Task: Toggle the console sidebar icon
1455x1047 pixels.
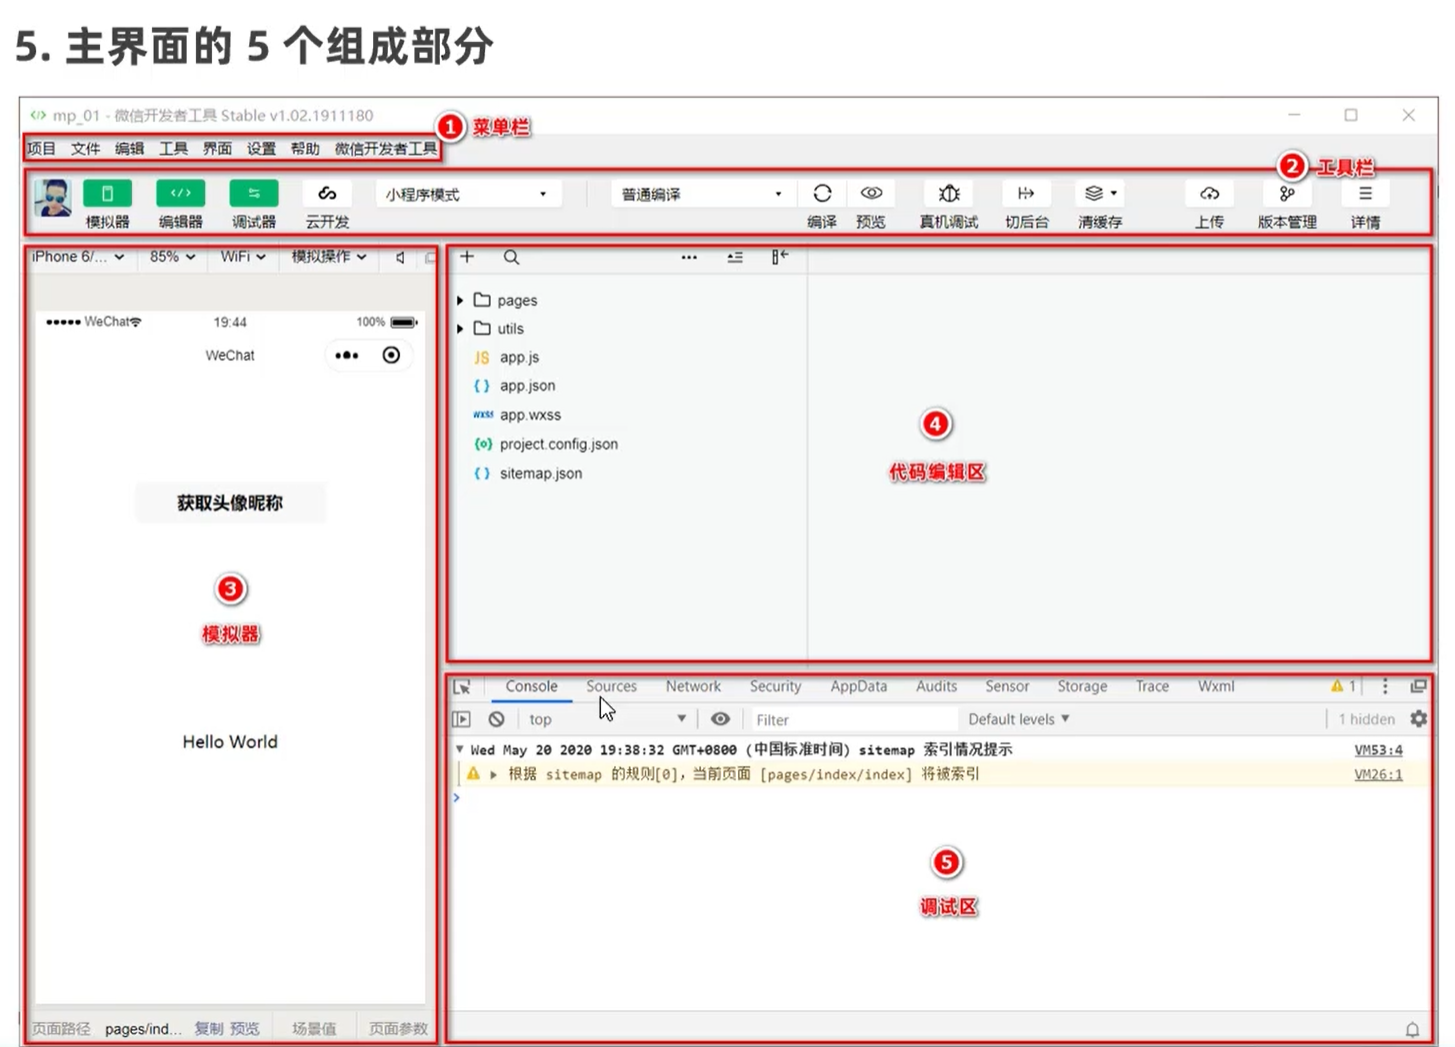Action: (461, 719)
